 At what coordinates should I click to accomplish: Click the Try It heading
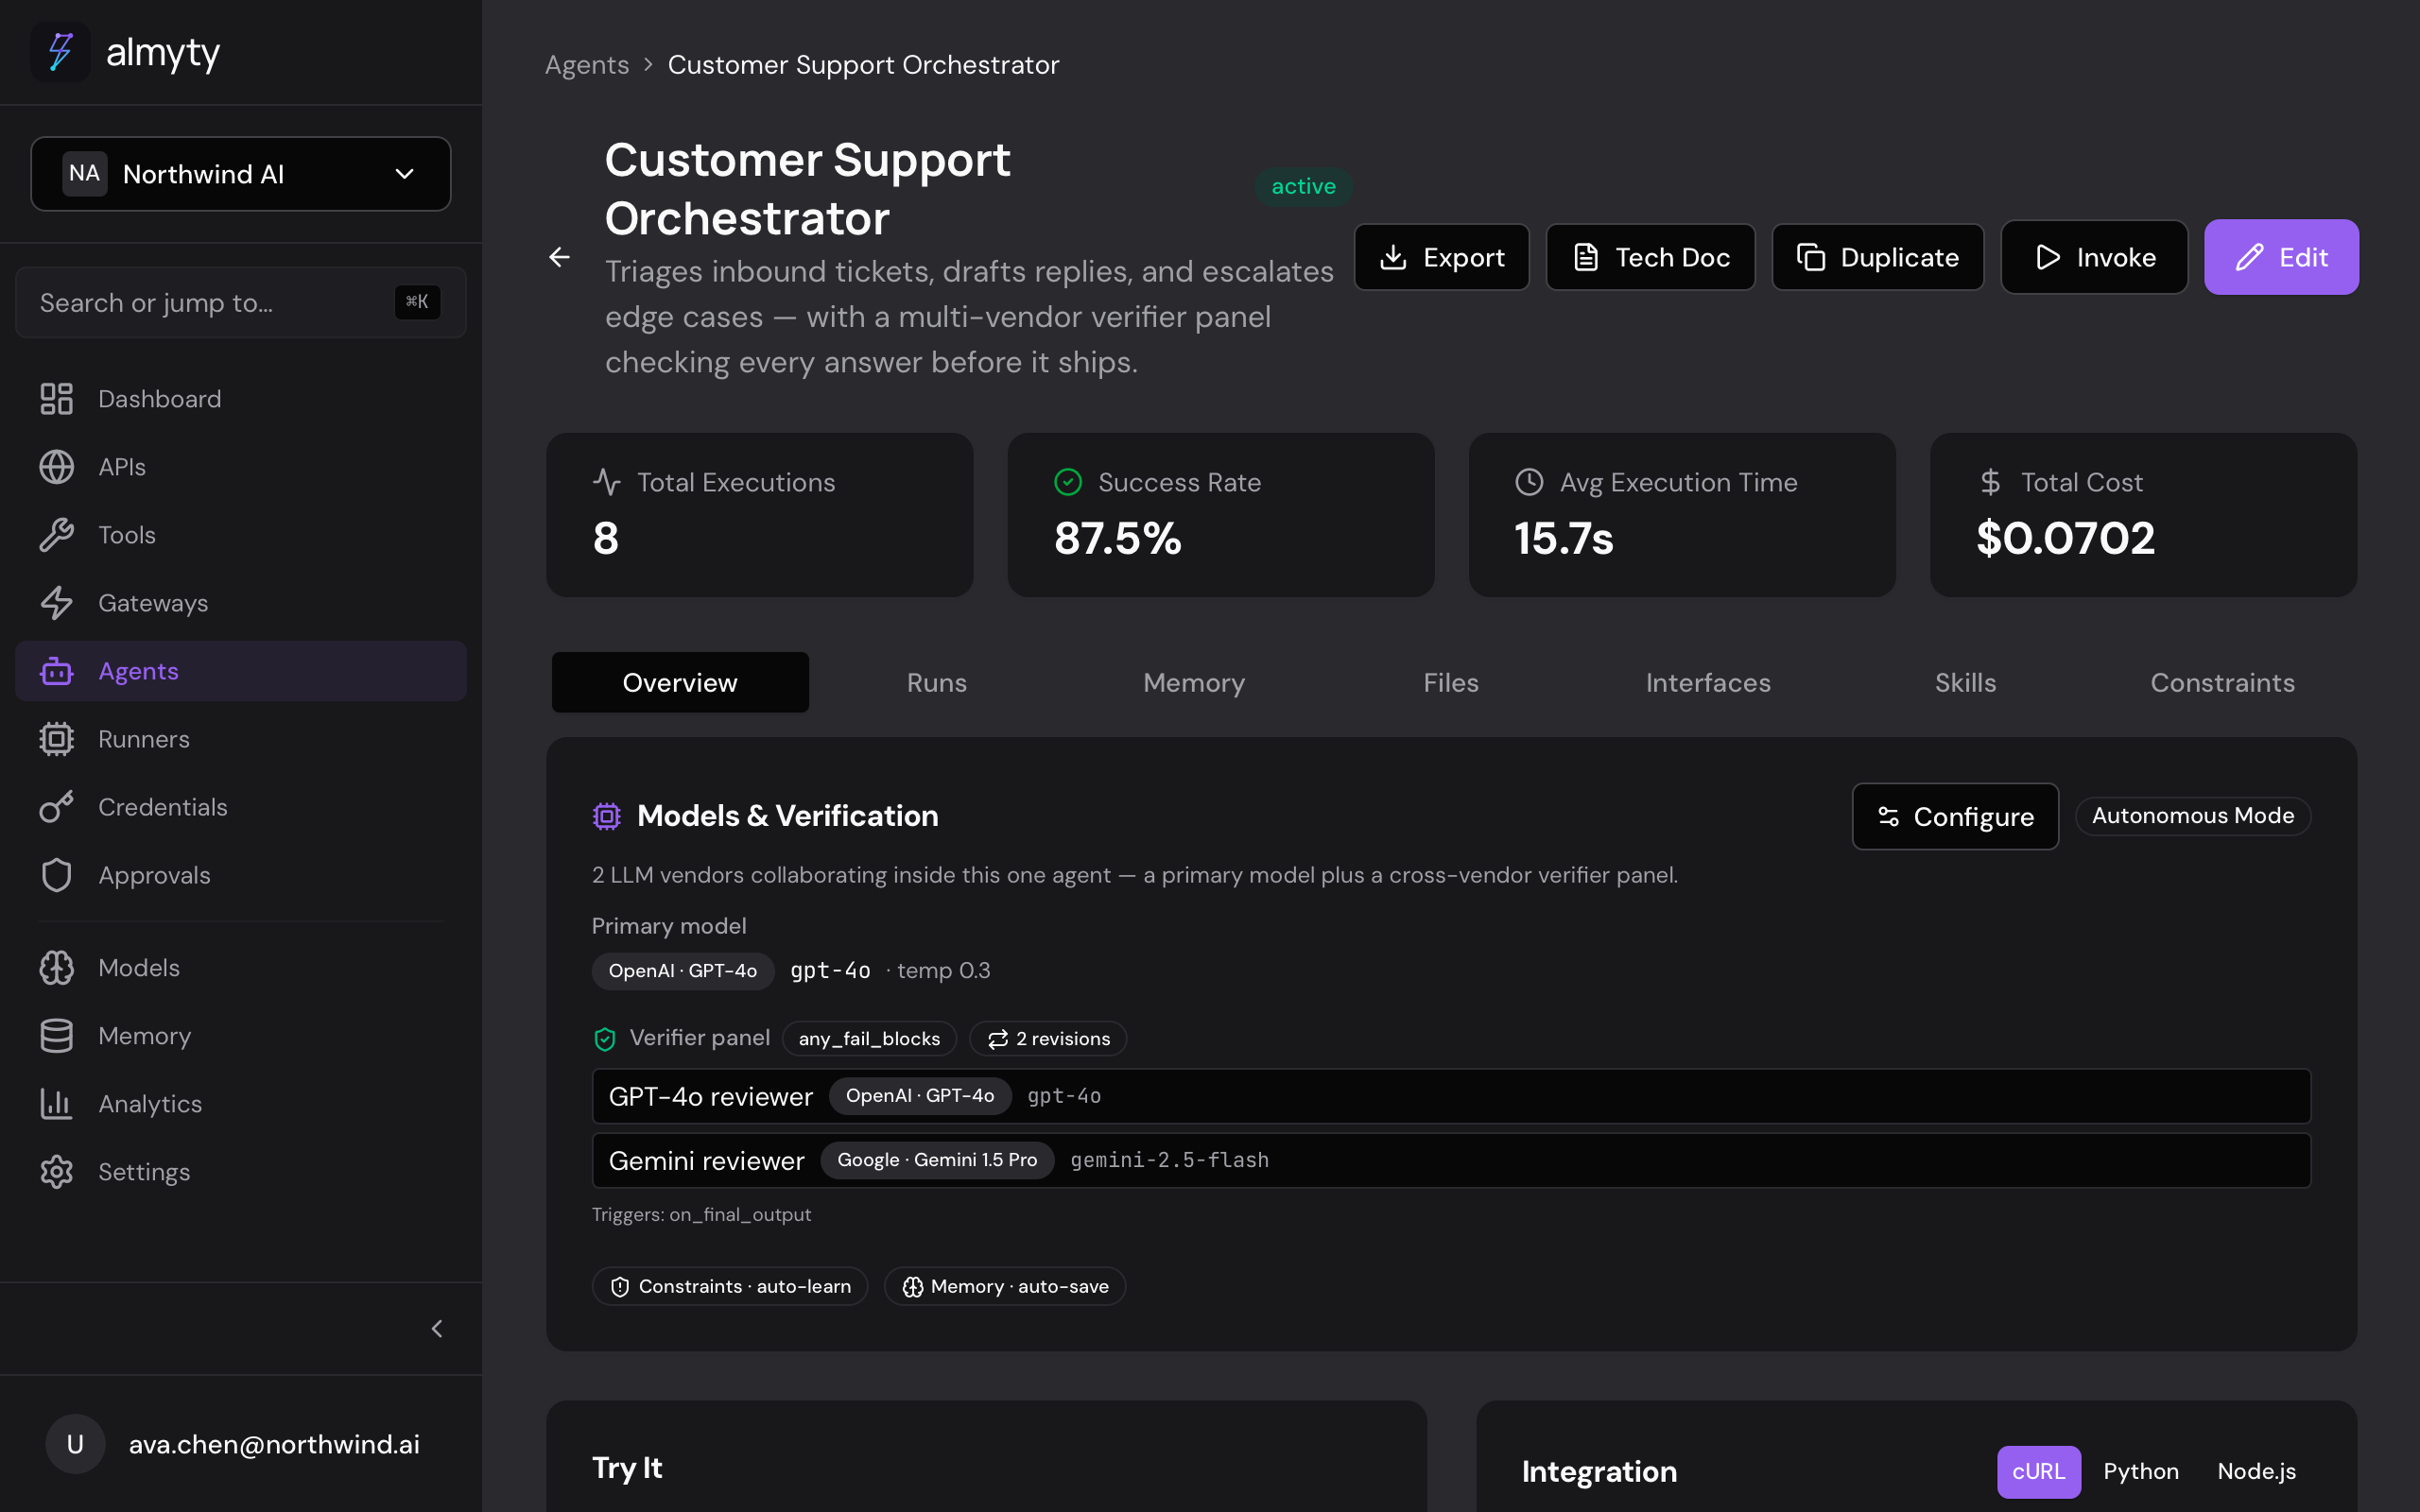pyautogui.click(x=627, y=1468)
